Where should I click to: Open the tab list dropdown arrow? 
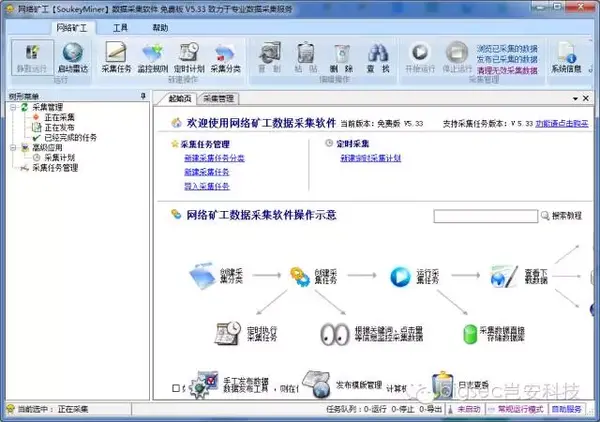[575, 99]
